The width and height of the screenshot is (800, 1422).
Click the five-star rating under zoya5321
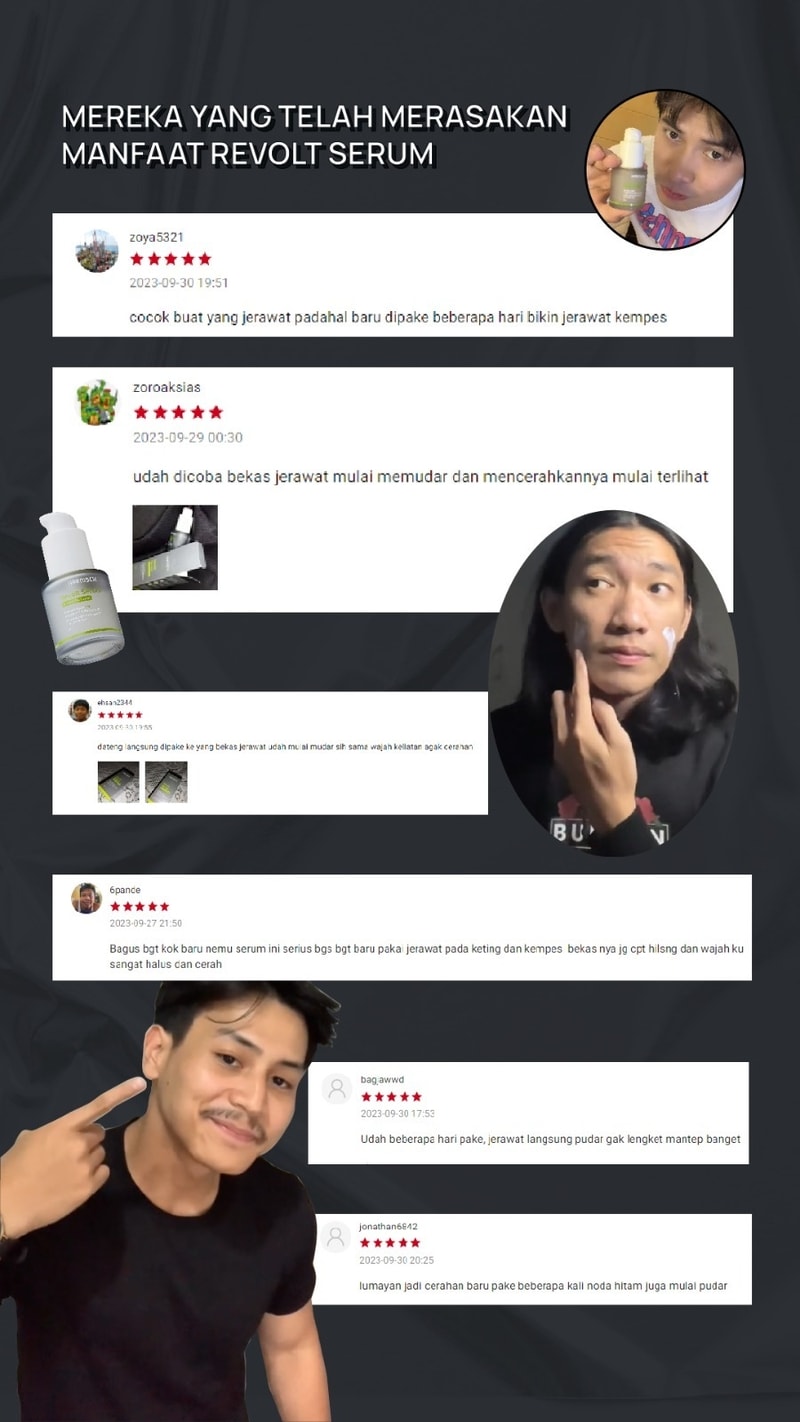point(171,259)
